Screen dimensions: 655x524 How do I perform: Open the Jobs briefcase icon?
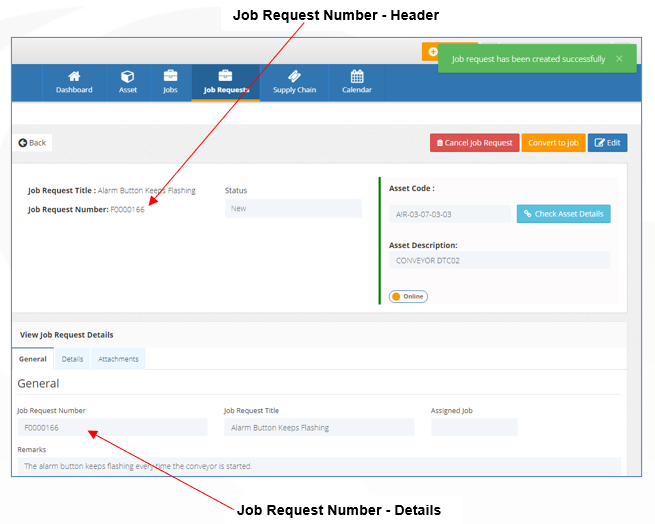pos(170,76)
